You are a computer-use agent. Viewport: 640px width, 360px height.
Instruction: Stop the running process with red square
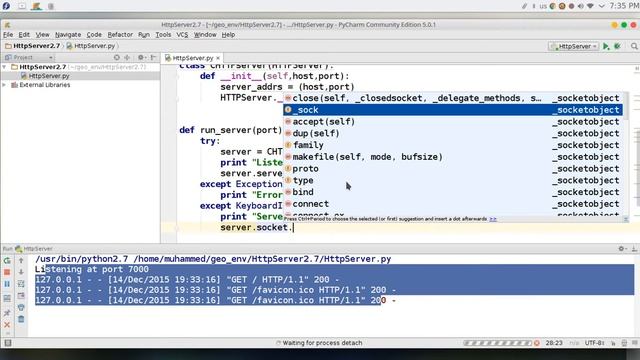click(x=7, y=272)
